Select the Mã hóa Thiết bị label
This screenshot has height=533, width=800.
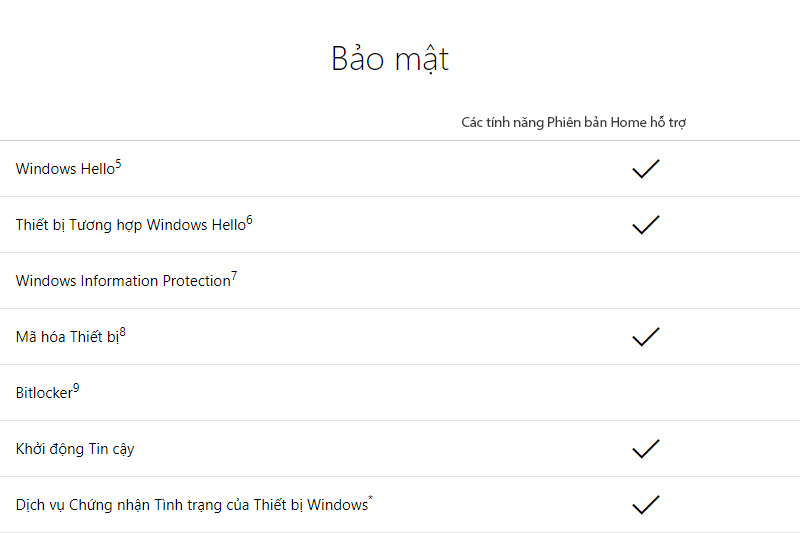pos(67,337)
